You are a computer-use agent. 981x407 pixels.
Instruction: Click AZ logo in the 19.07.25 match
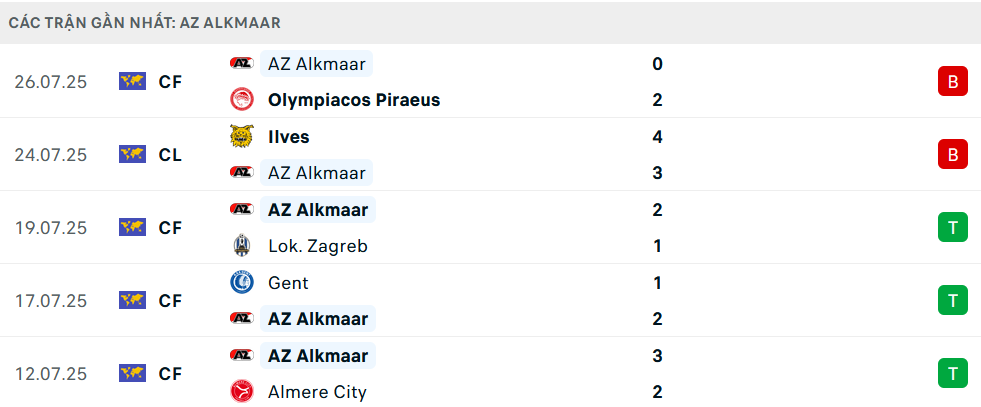pyautogui.click(x=241, y=209)
